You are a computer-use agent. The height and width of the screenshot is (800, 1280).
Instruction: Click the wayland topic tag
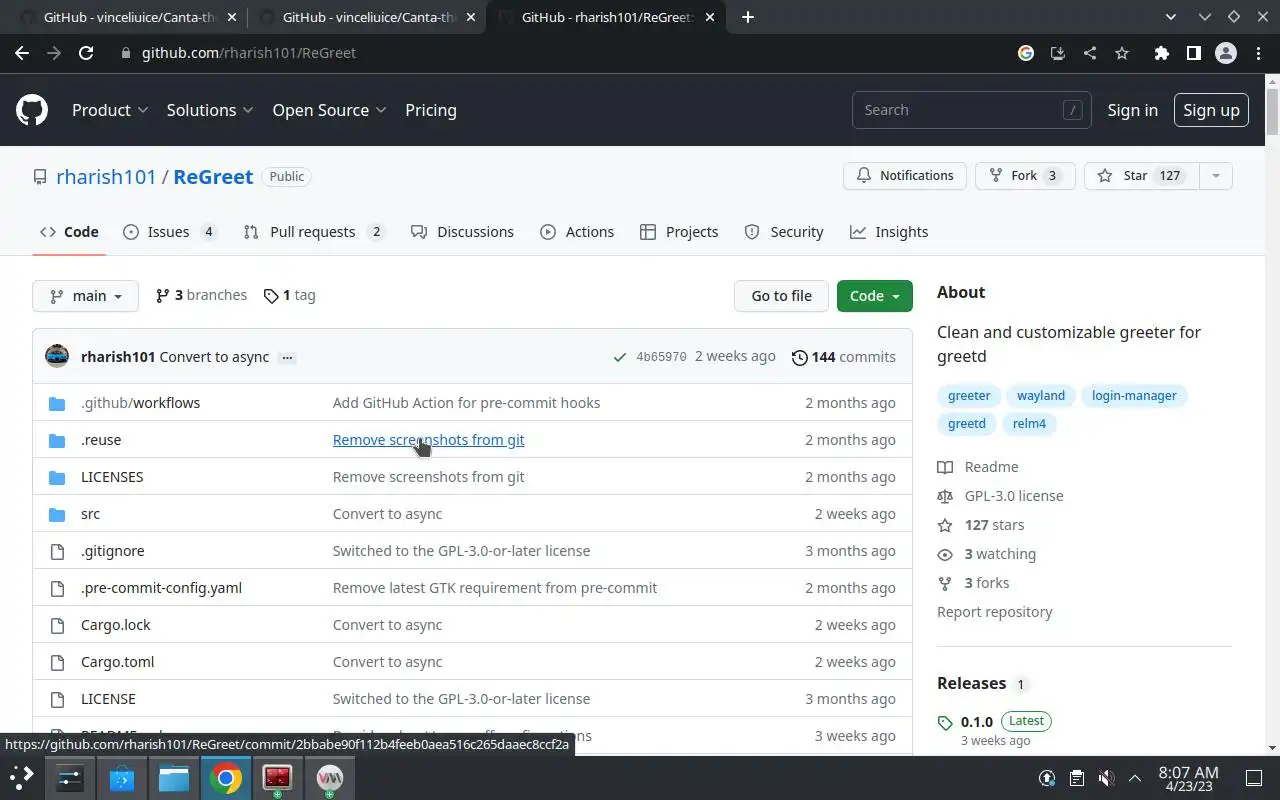click(1041, 396)
